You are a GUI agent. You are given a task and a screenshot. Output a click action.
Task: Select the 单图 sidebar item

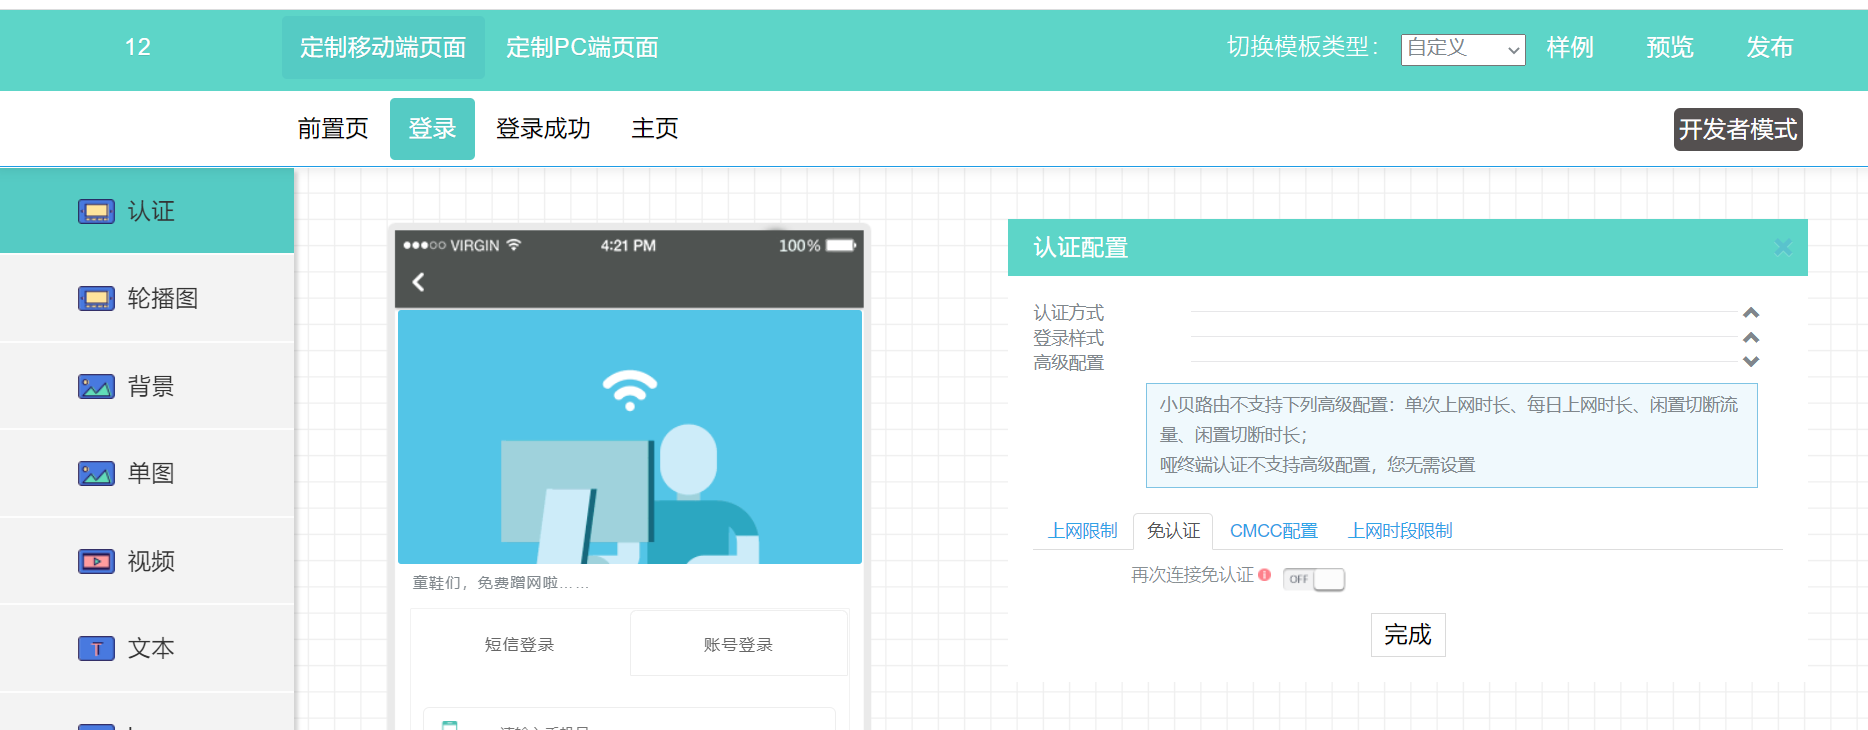(147, 473)
